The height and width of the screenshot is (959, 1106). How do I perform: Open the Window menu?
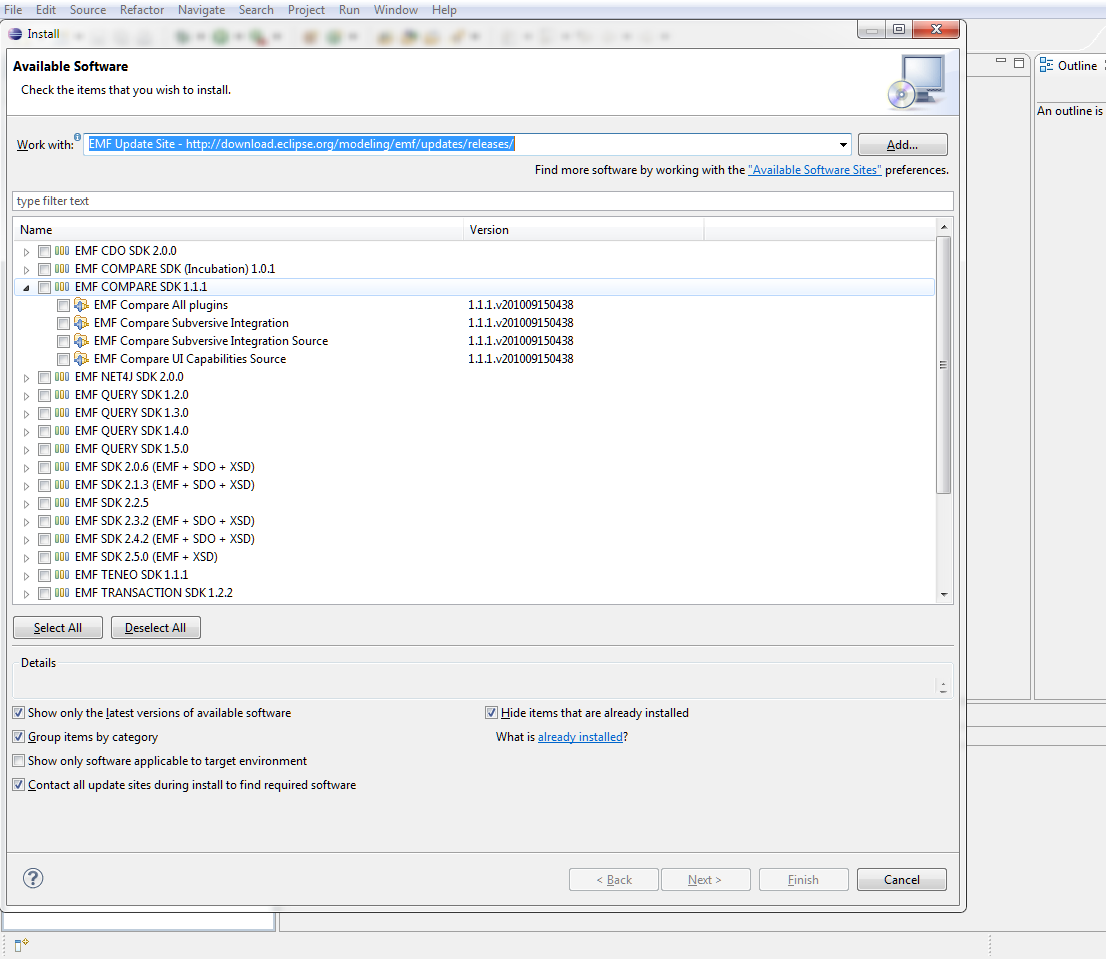tap(396, 10)
